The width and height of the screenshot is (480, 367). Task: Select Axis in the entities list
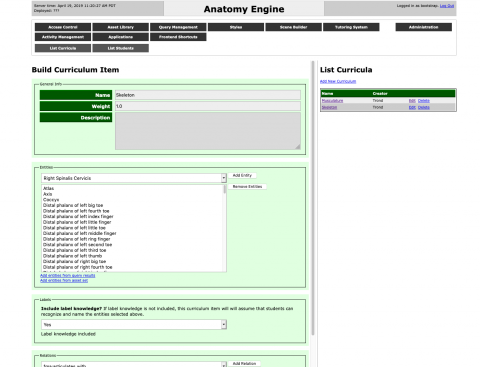(x=48, y=194)
